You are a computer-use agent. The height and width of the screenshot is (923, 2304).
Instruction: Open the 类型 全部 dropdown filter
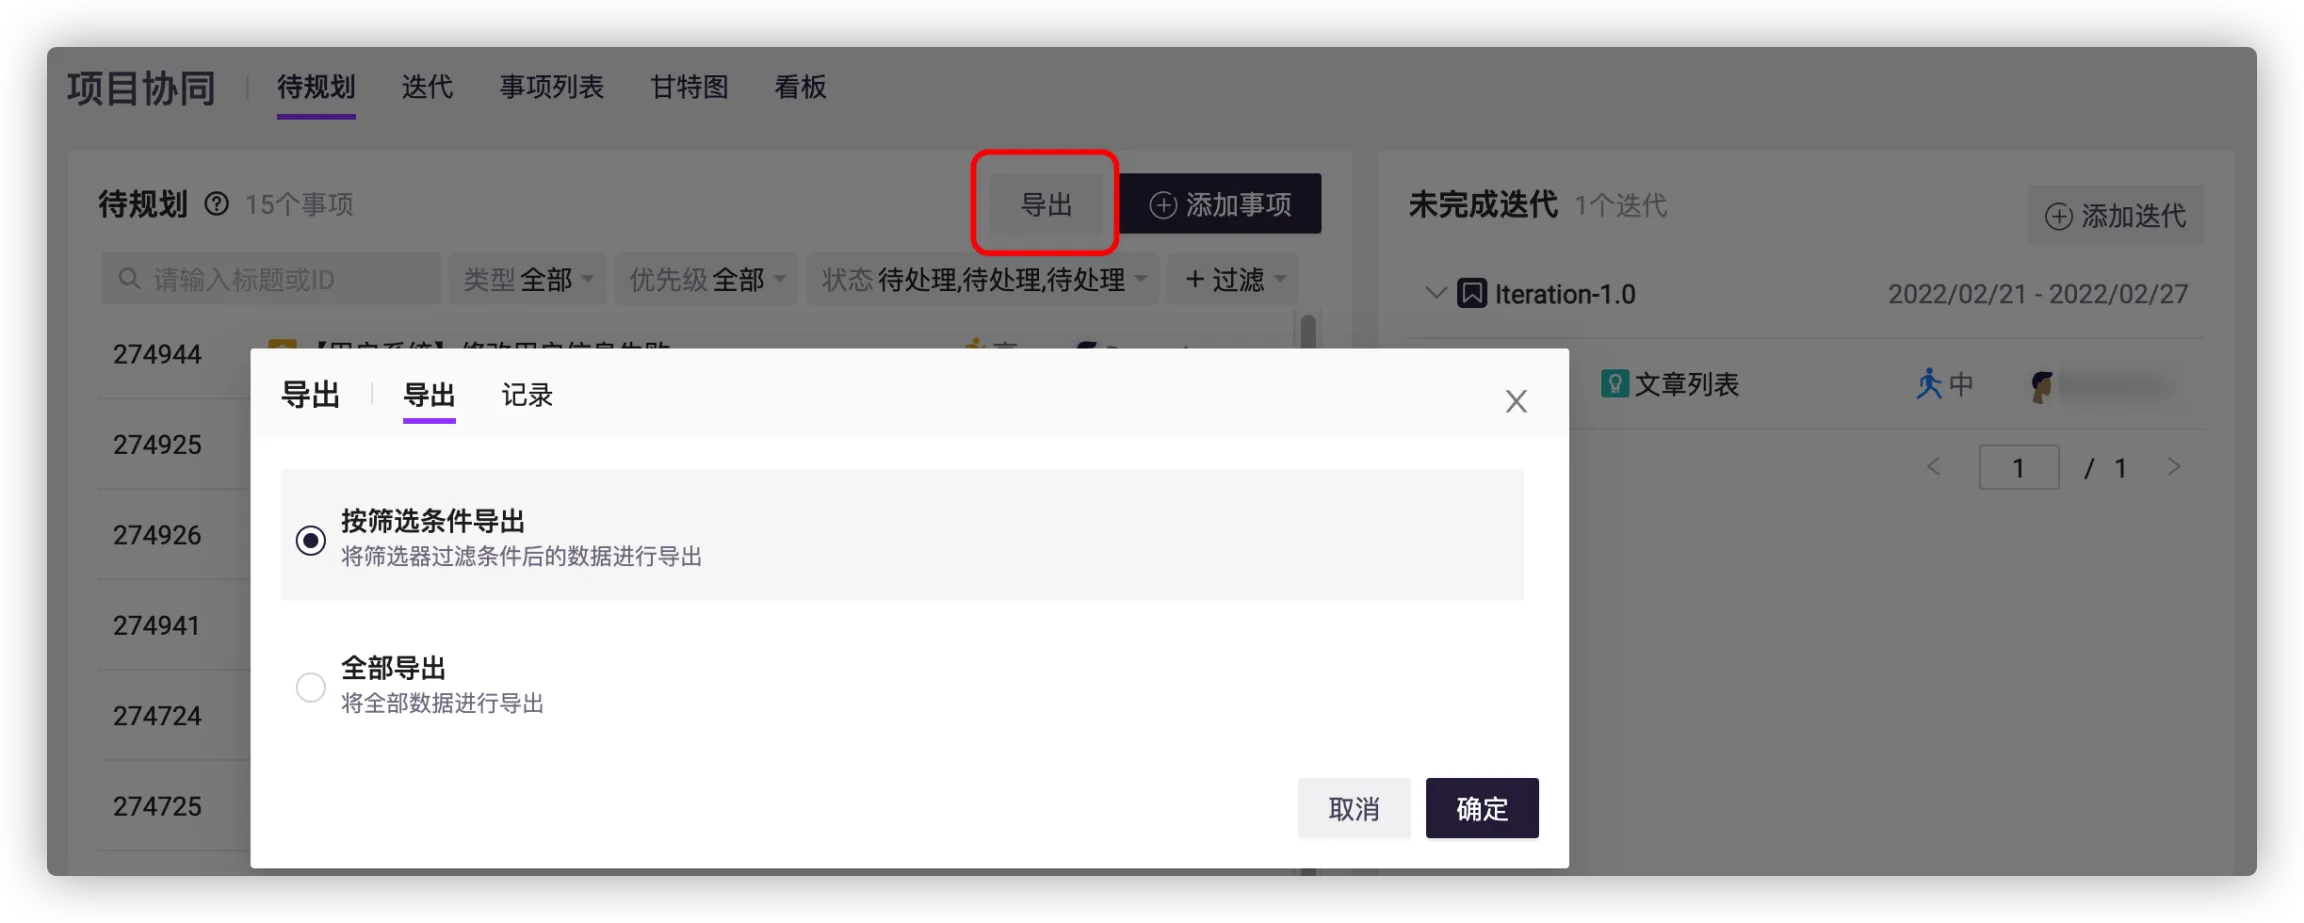click(528, 280)
